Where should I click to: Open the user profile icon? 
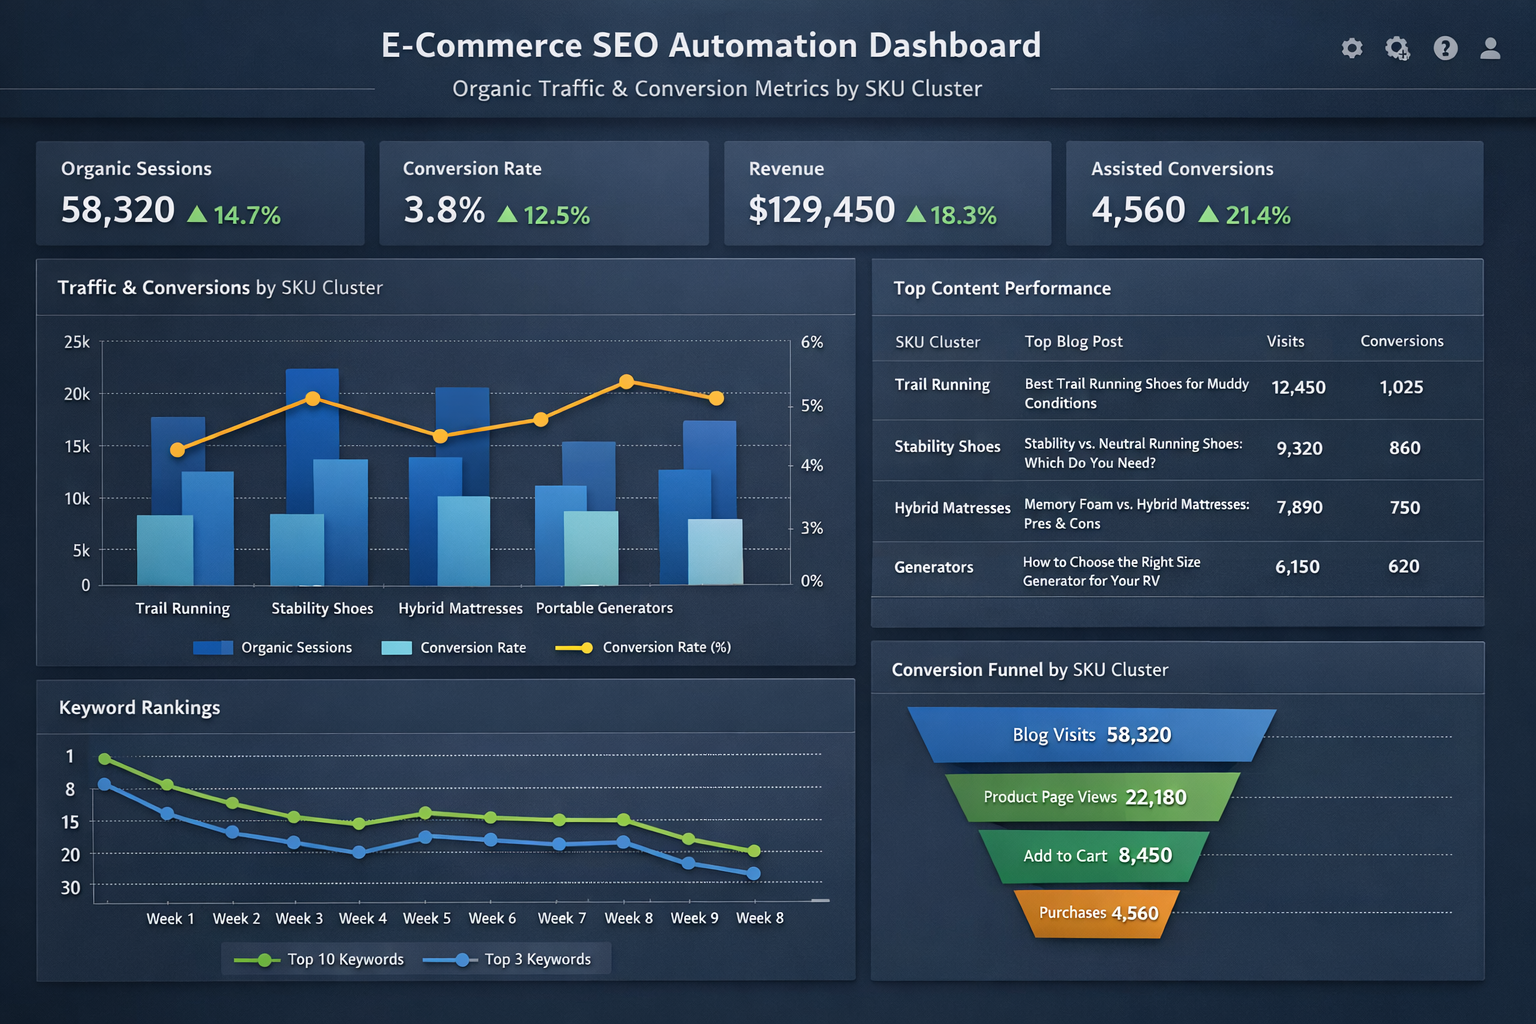click(1489, 48)
